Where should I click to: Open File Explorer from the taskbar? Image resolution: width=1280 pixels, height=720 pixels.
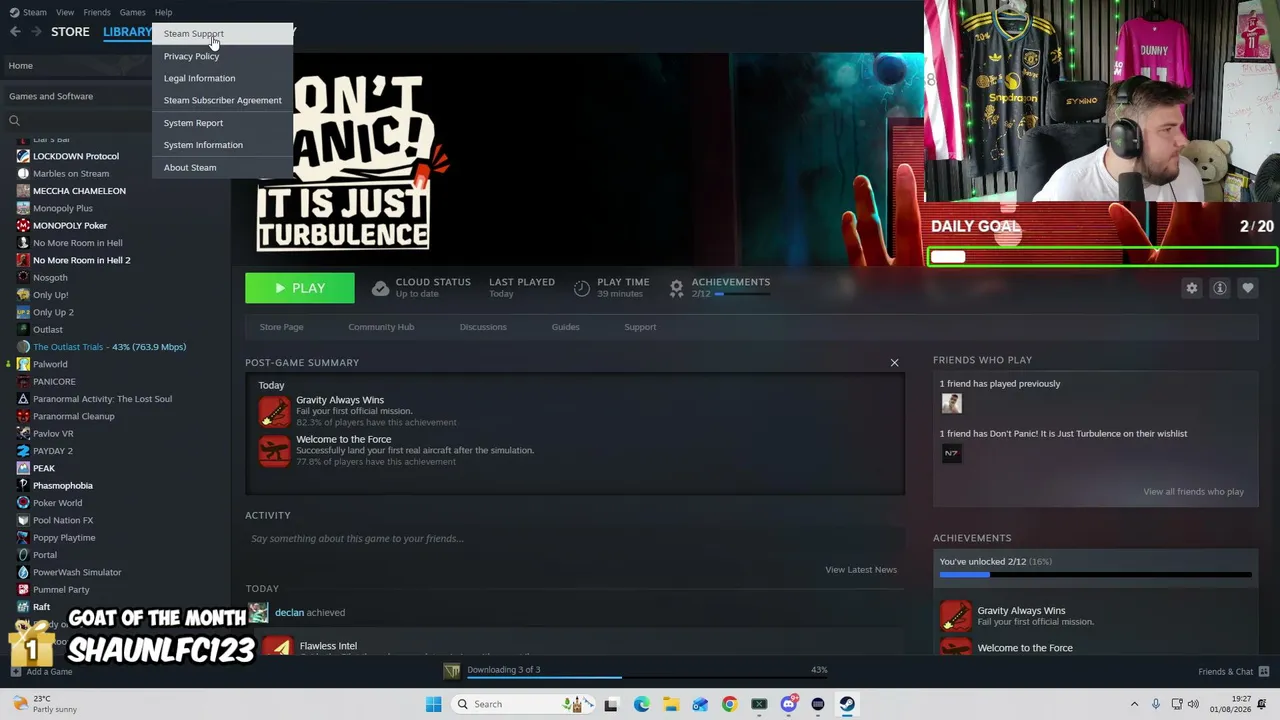click(671, 704)
